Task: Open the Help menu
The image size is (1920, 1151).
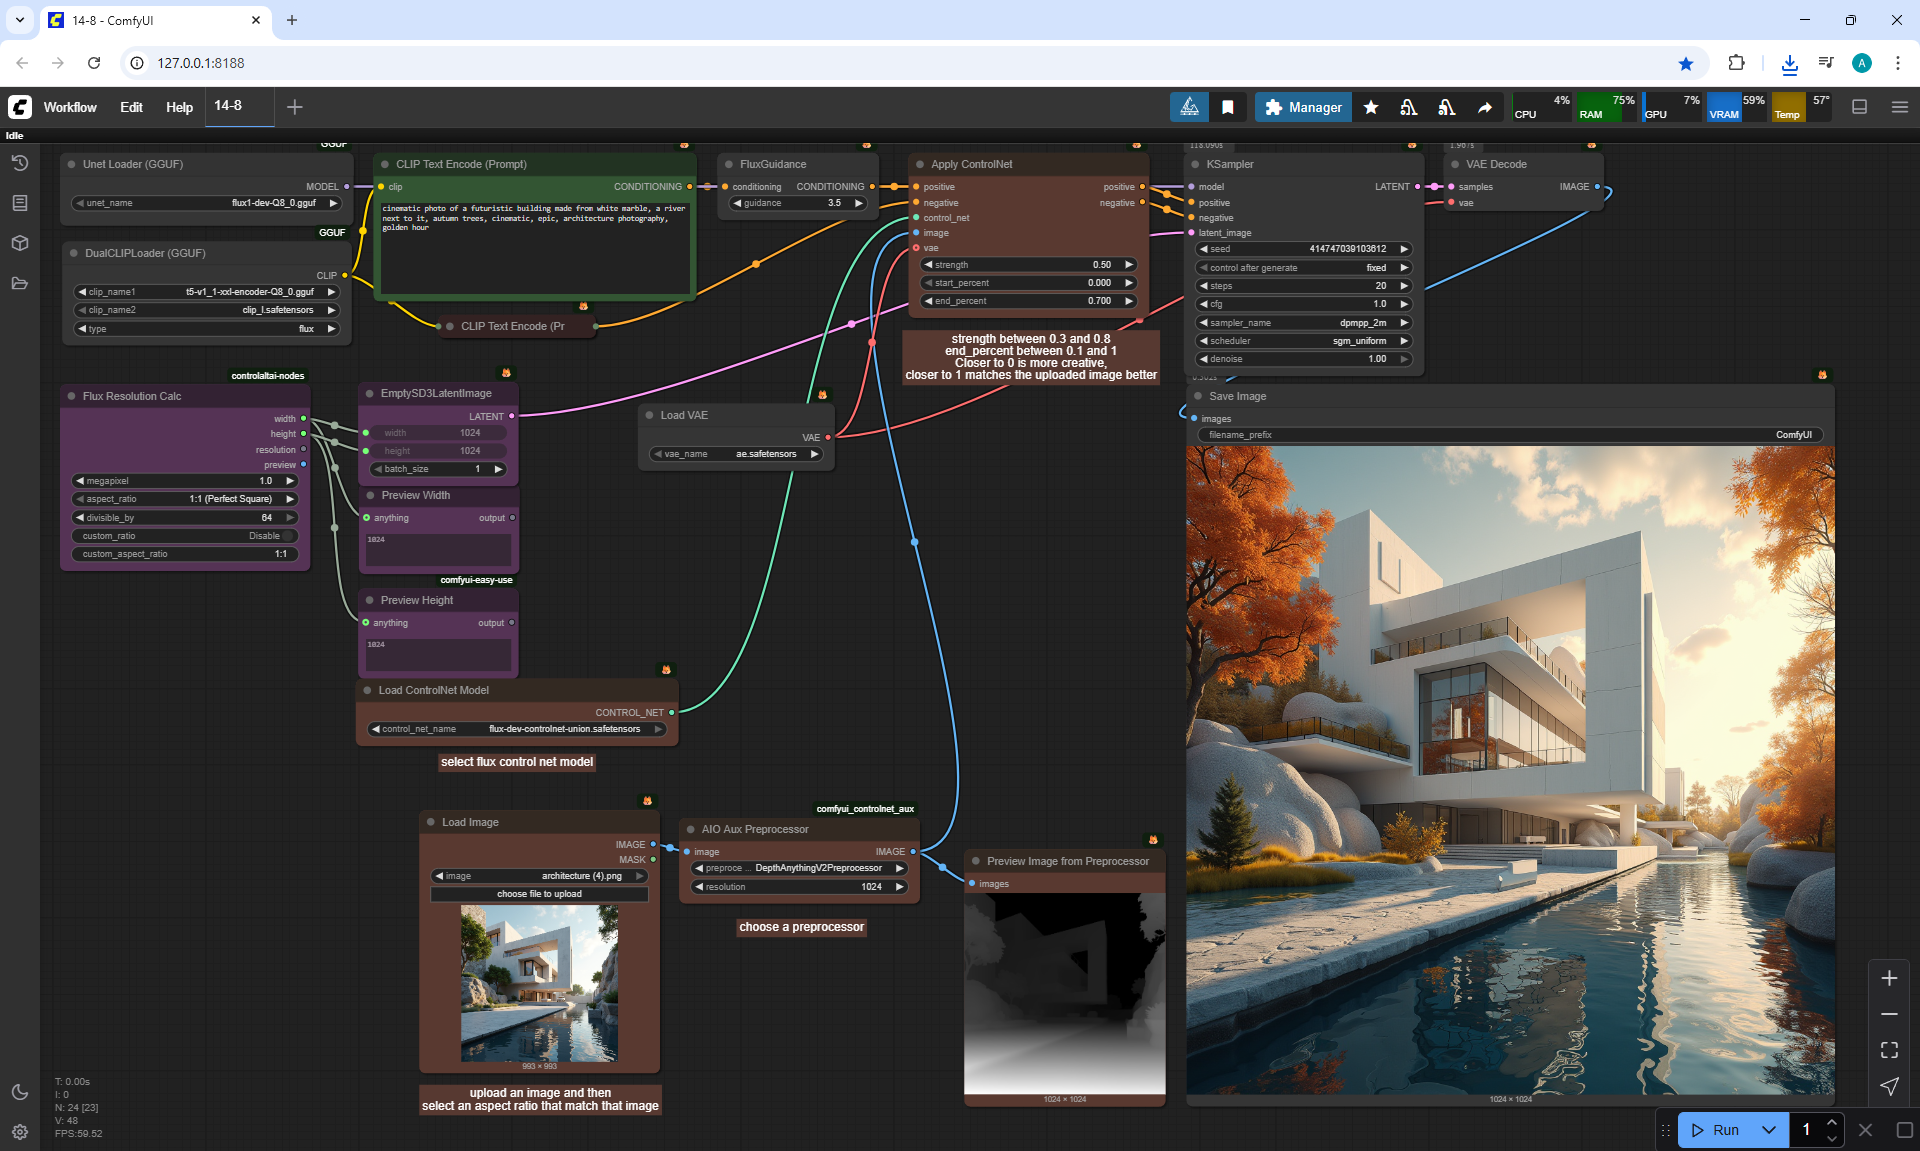Action: click(179, 107)
